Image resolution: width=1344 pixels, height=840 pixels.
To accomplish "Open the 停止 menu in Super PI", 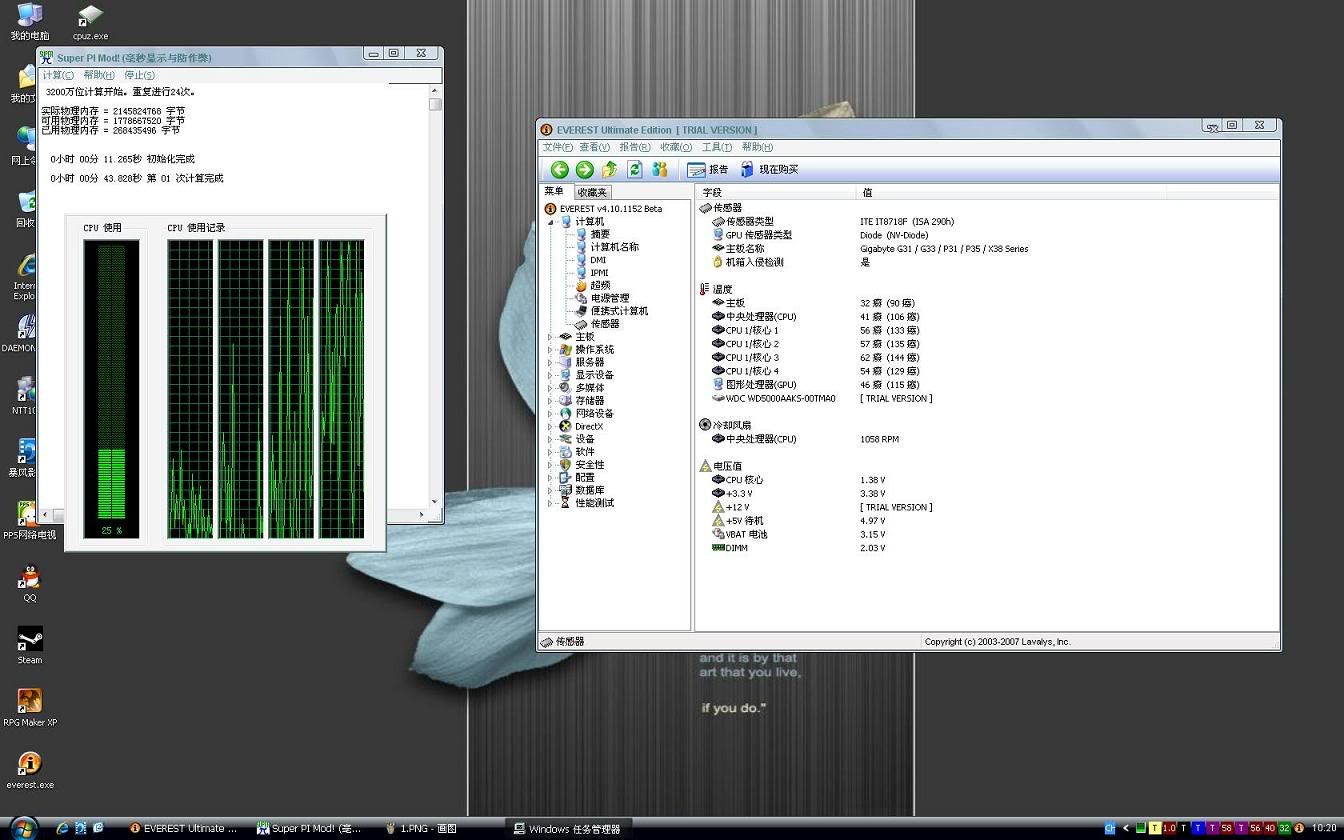I will [x=139, y=76].
